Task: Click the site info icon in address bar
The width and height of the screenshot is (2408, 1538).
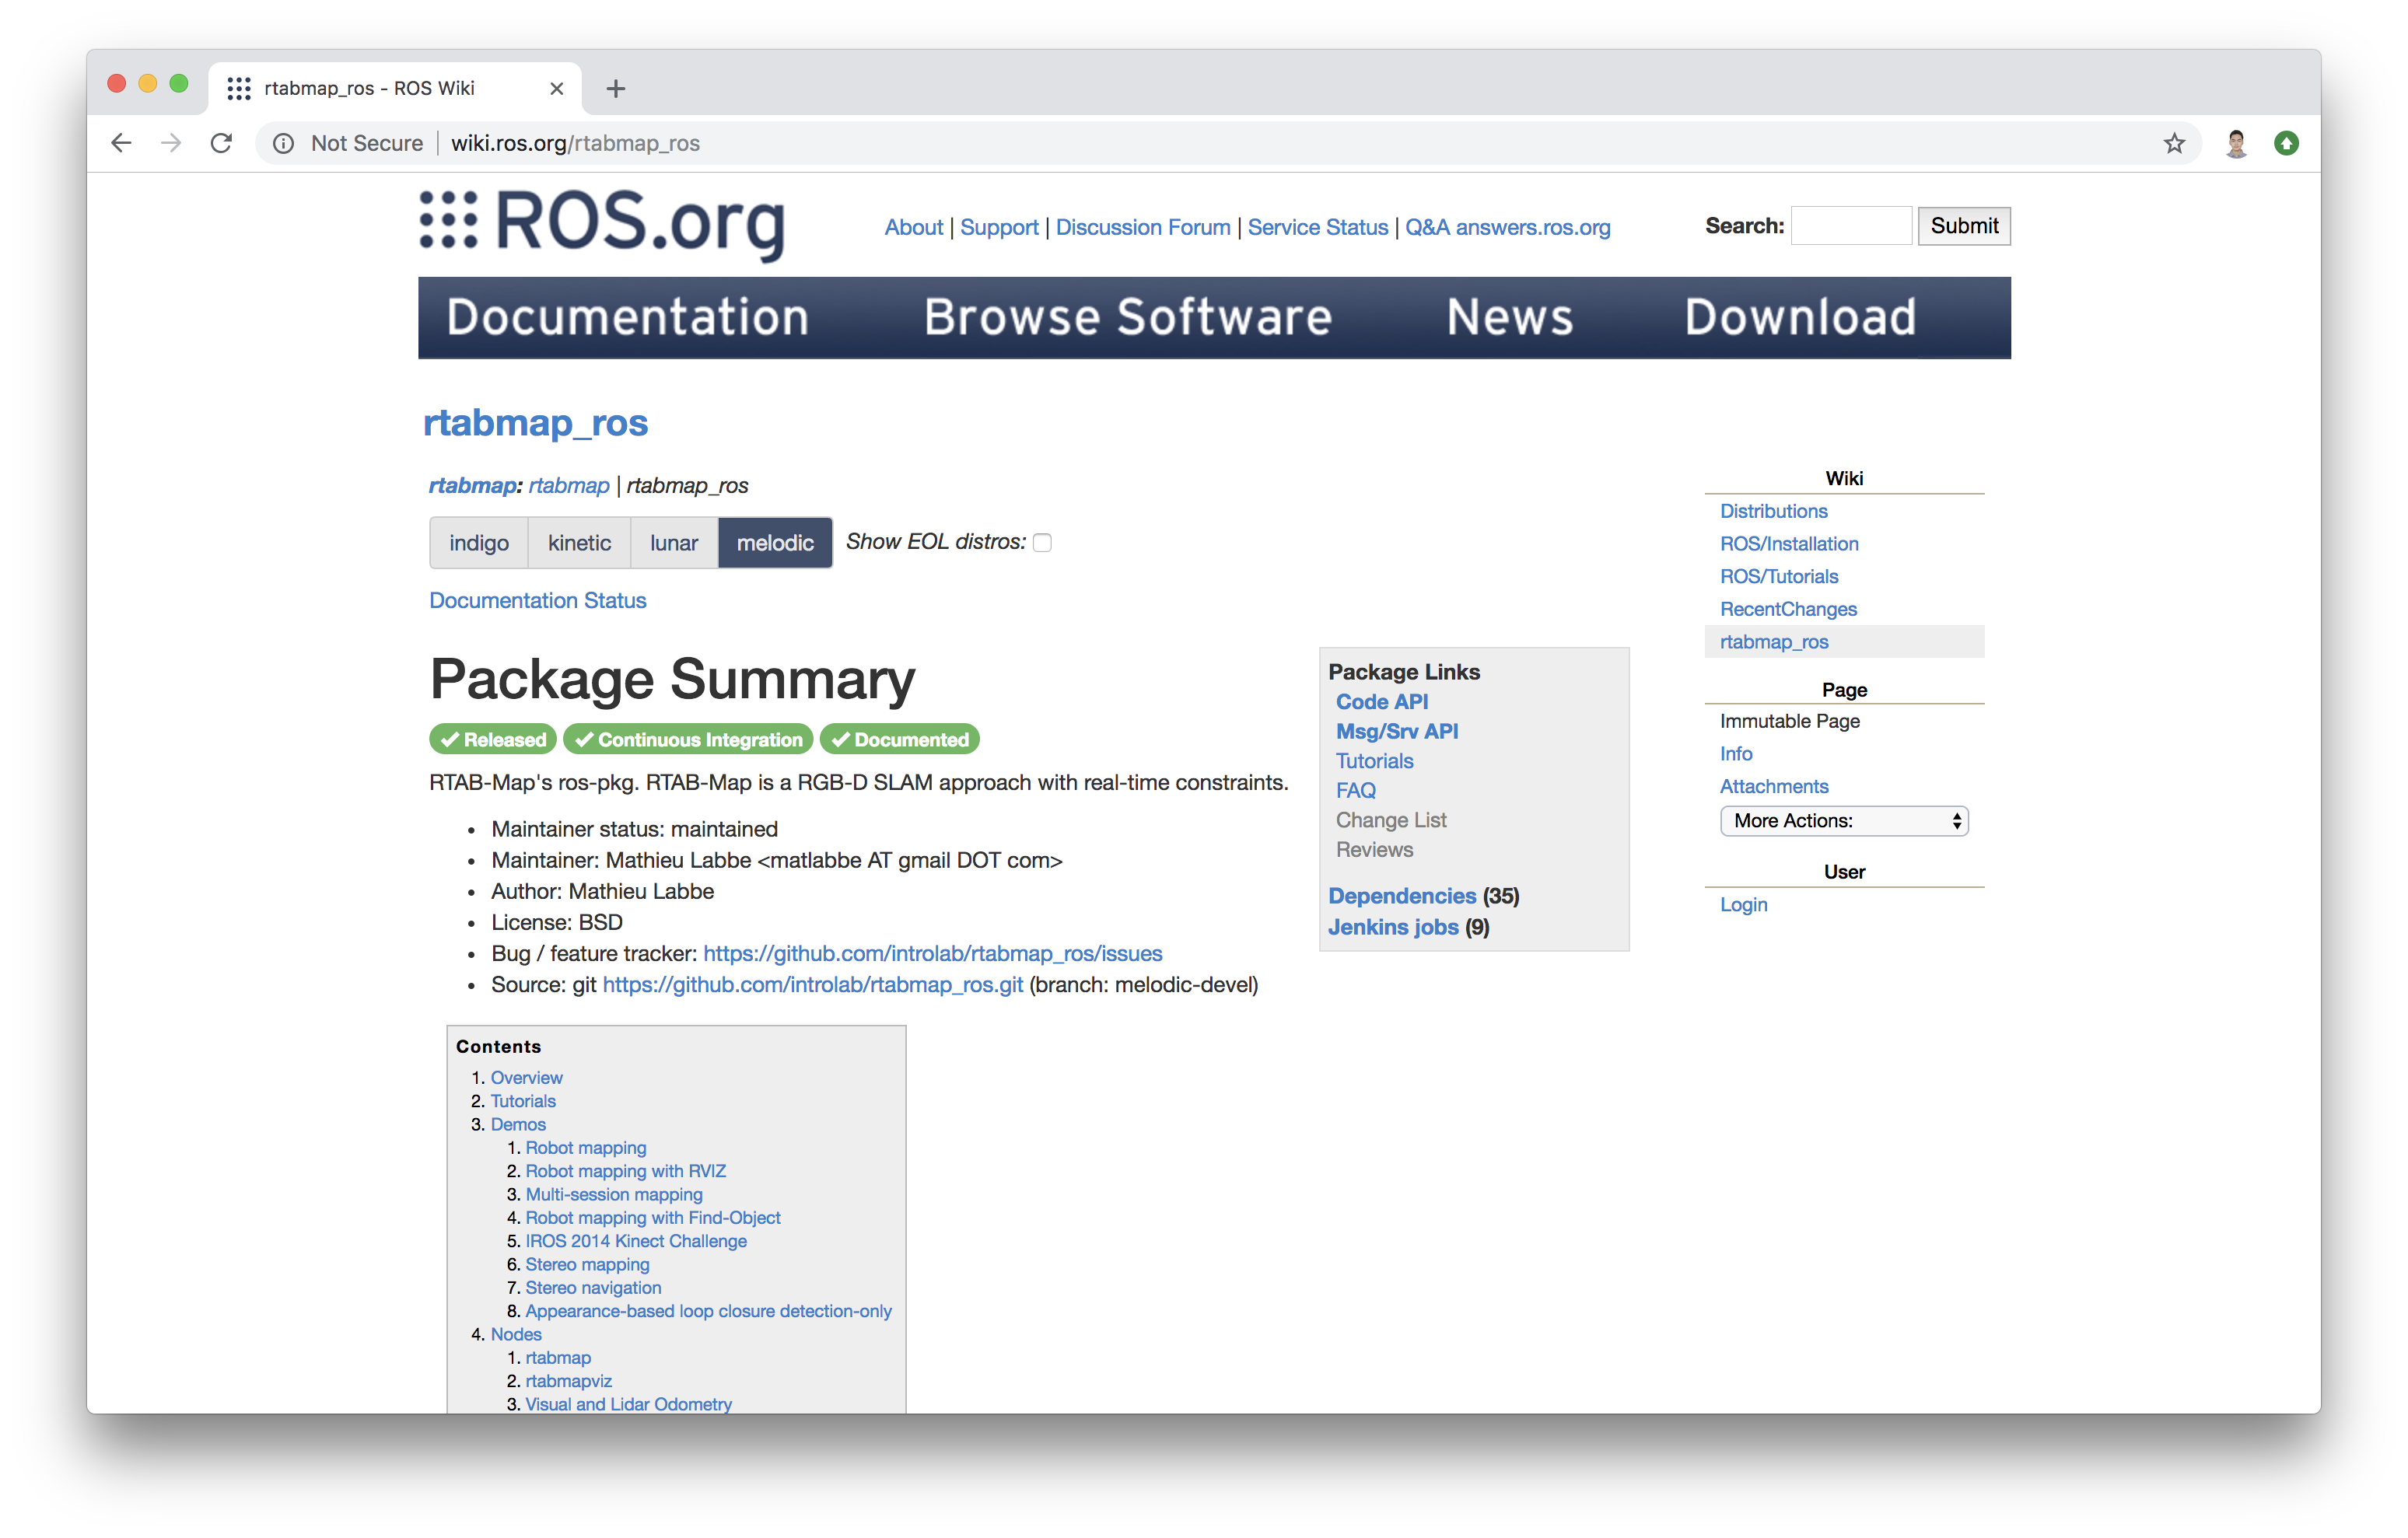Action: tap(284, 143)
